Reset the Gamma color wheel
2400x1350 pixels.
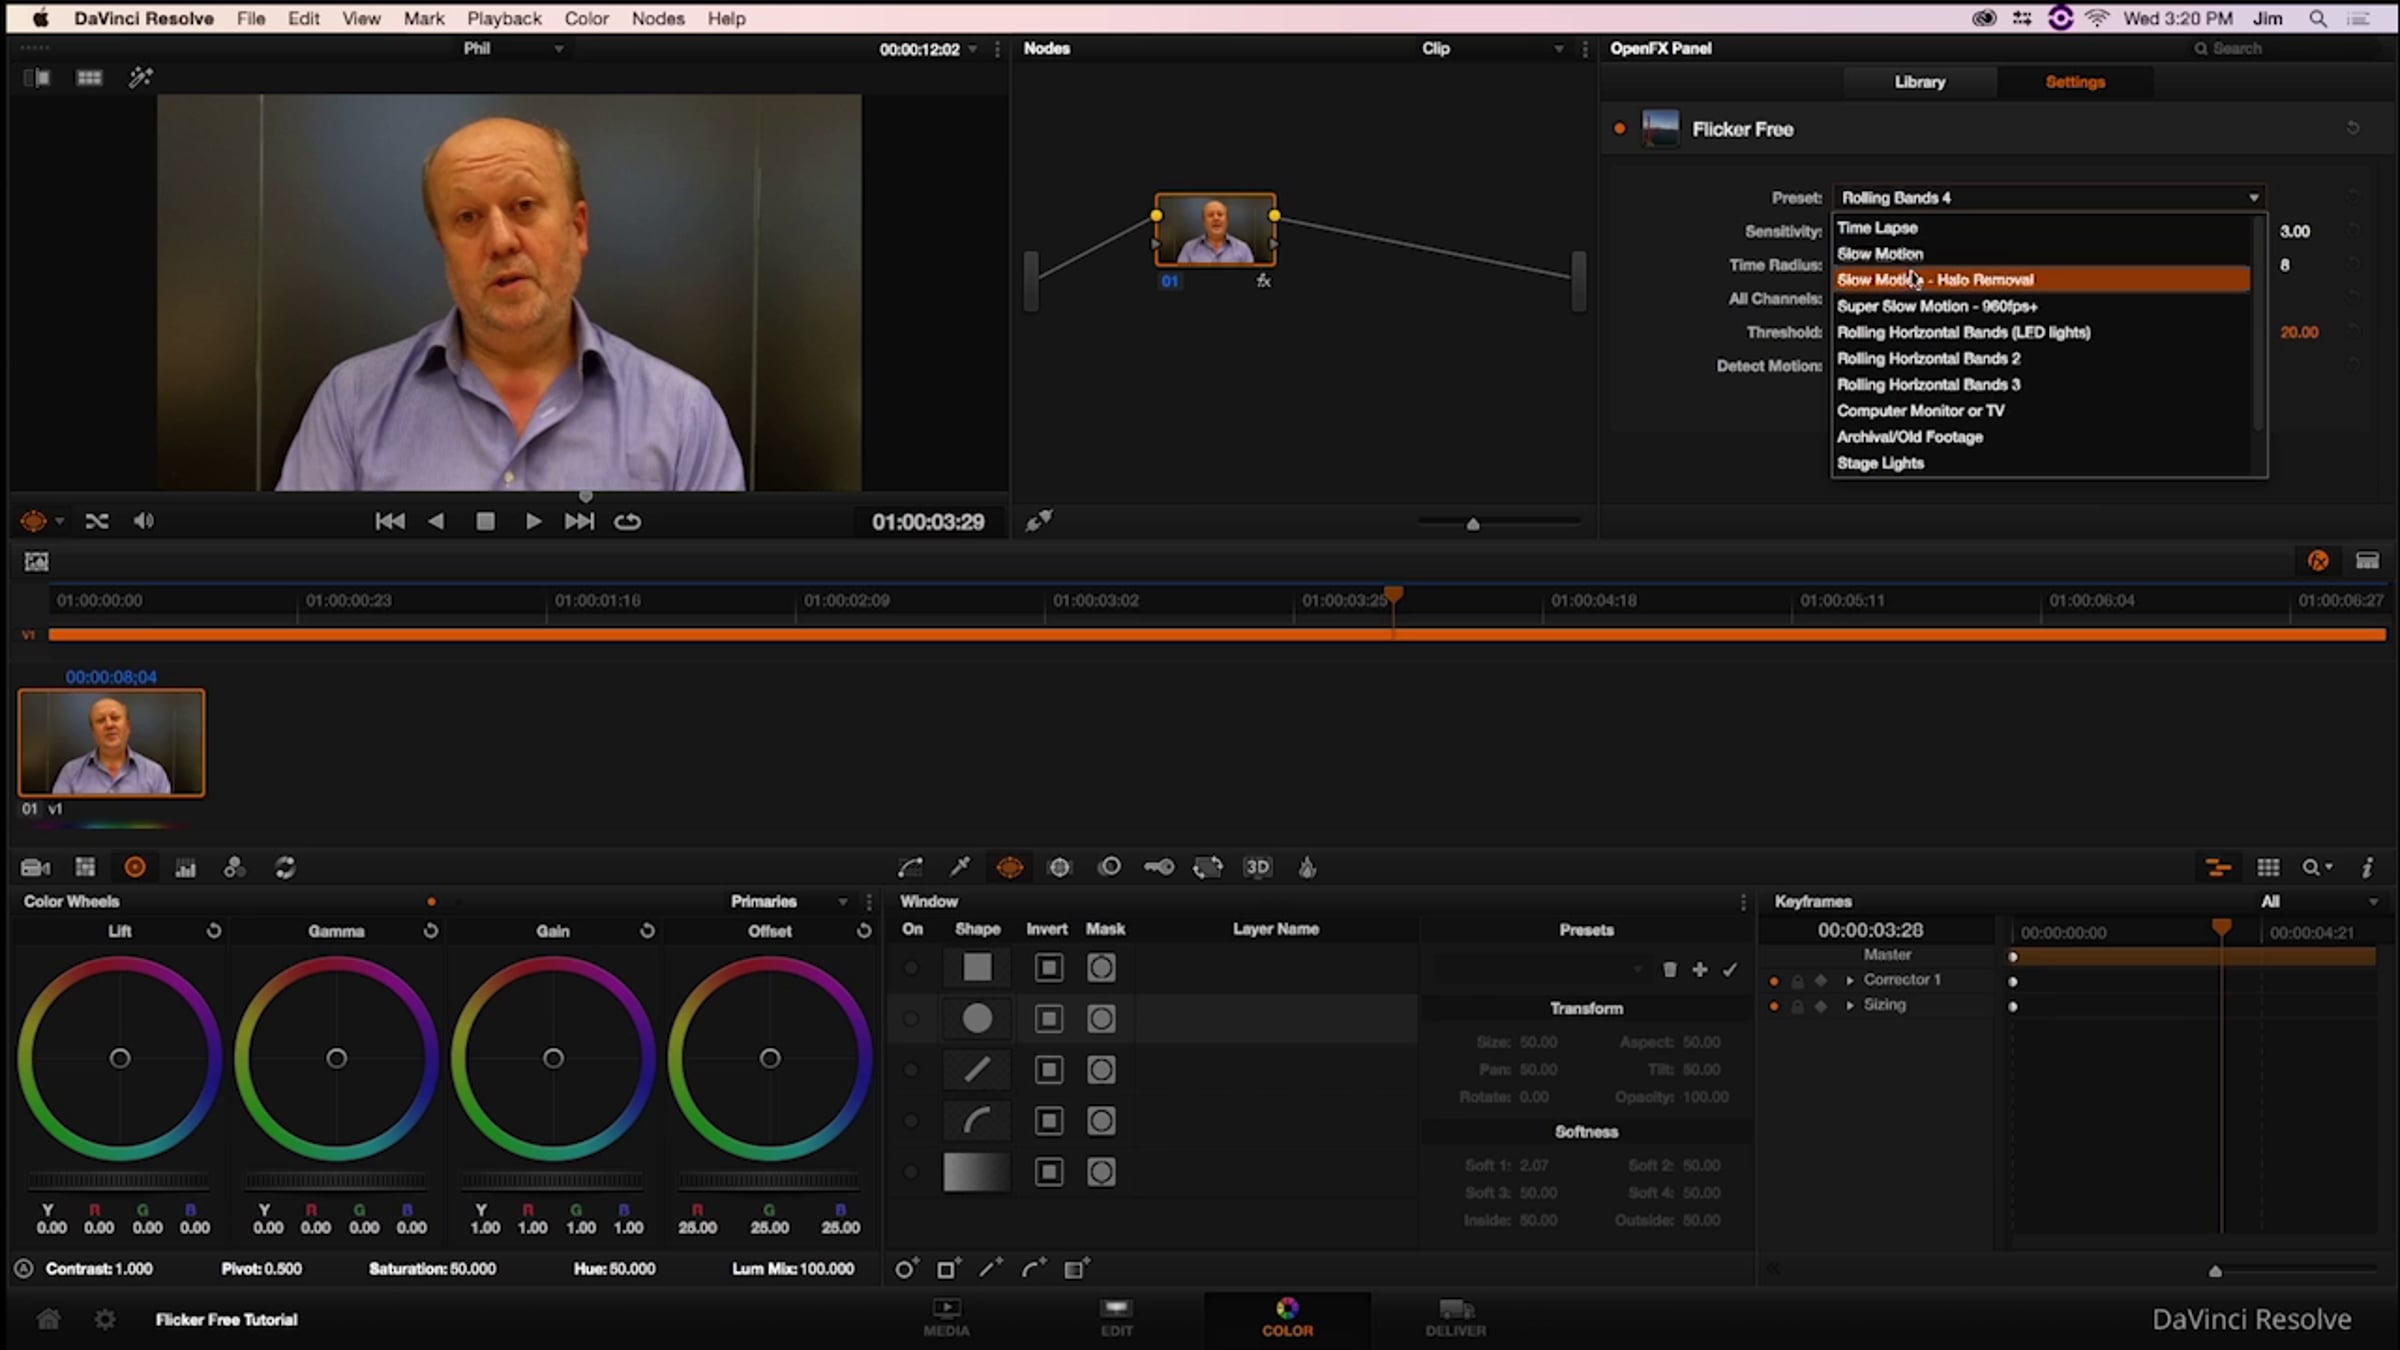430,931
